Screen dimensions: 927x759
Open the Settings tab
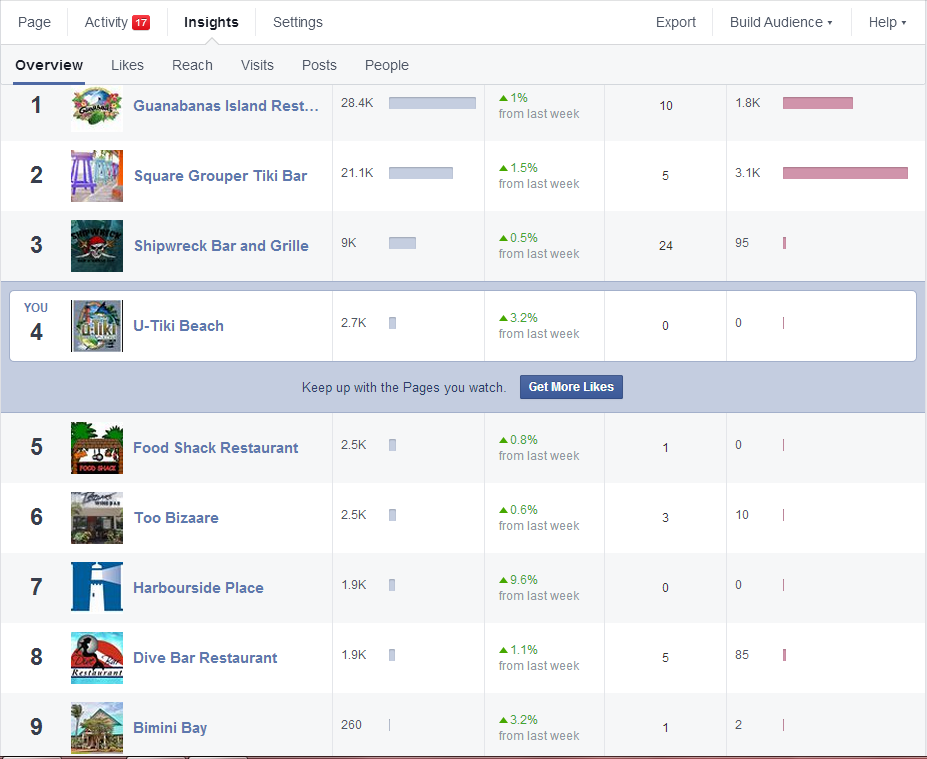(298, 22)
